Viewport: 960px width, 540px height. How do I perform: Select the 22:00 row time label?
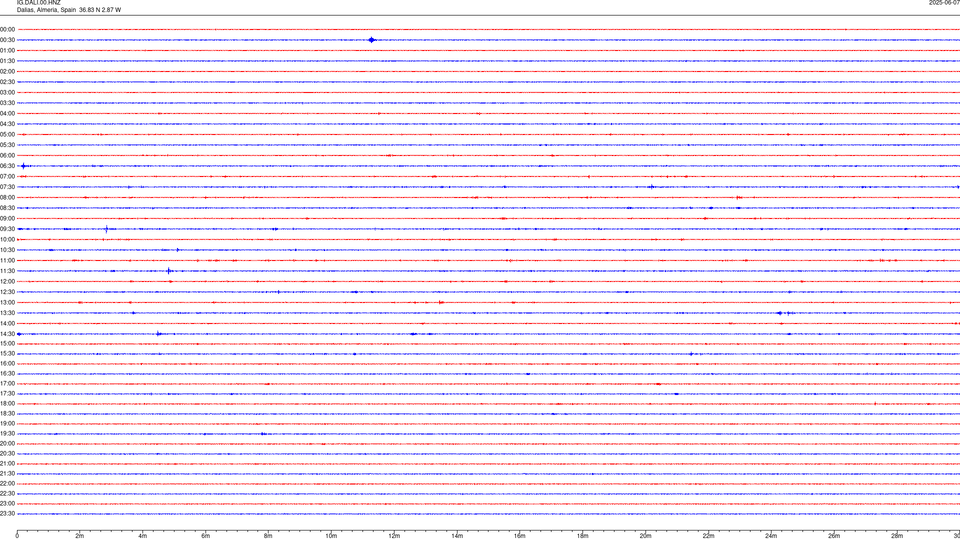tap(7, 484)
